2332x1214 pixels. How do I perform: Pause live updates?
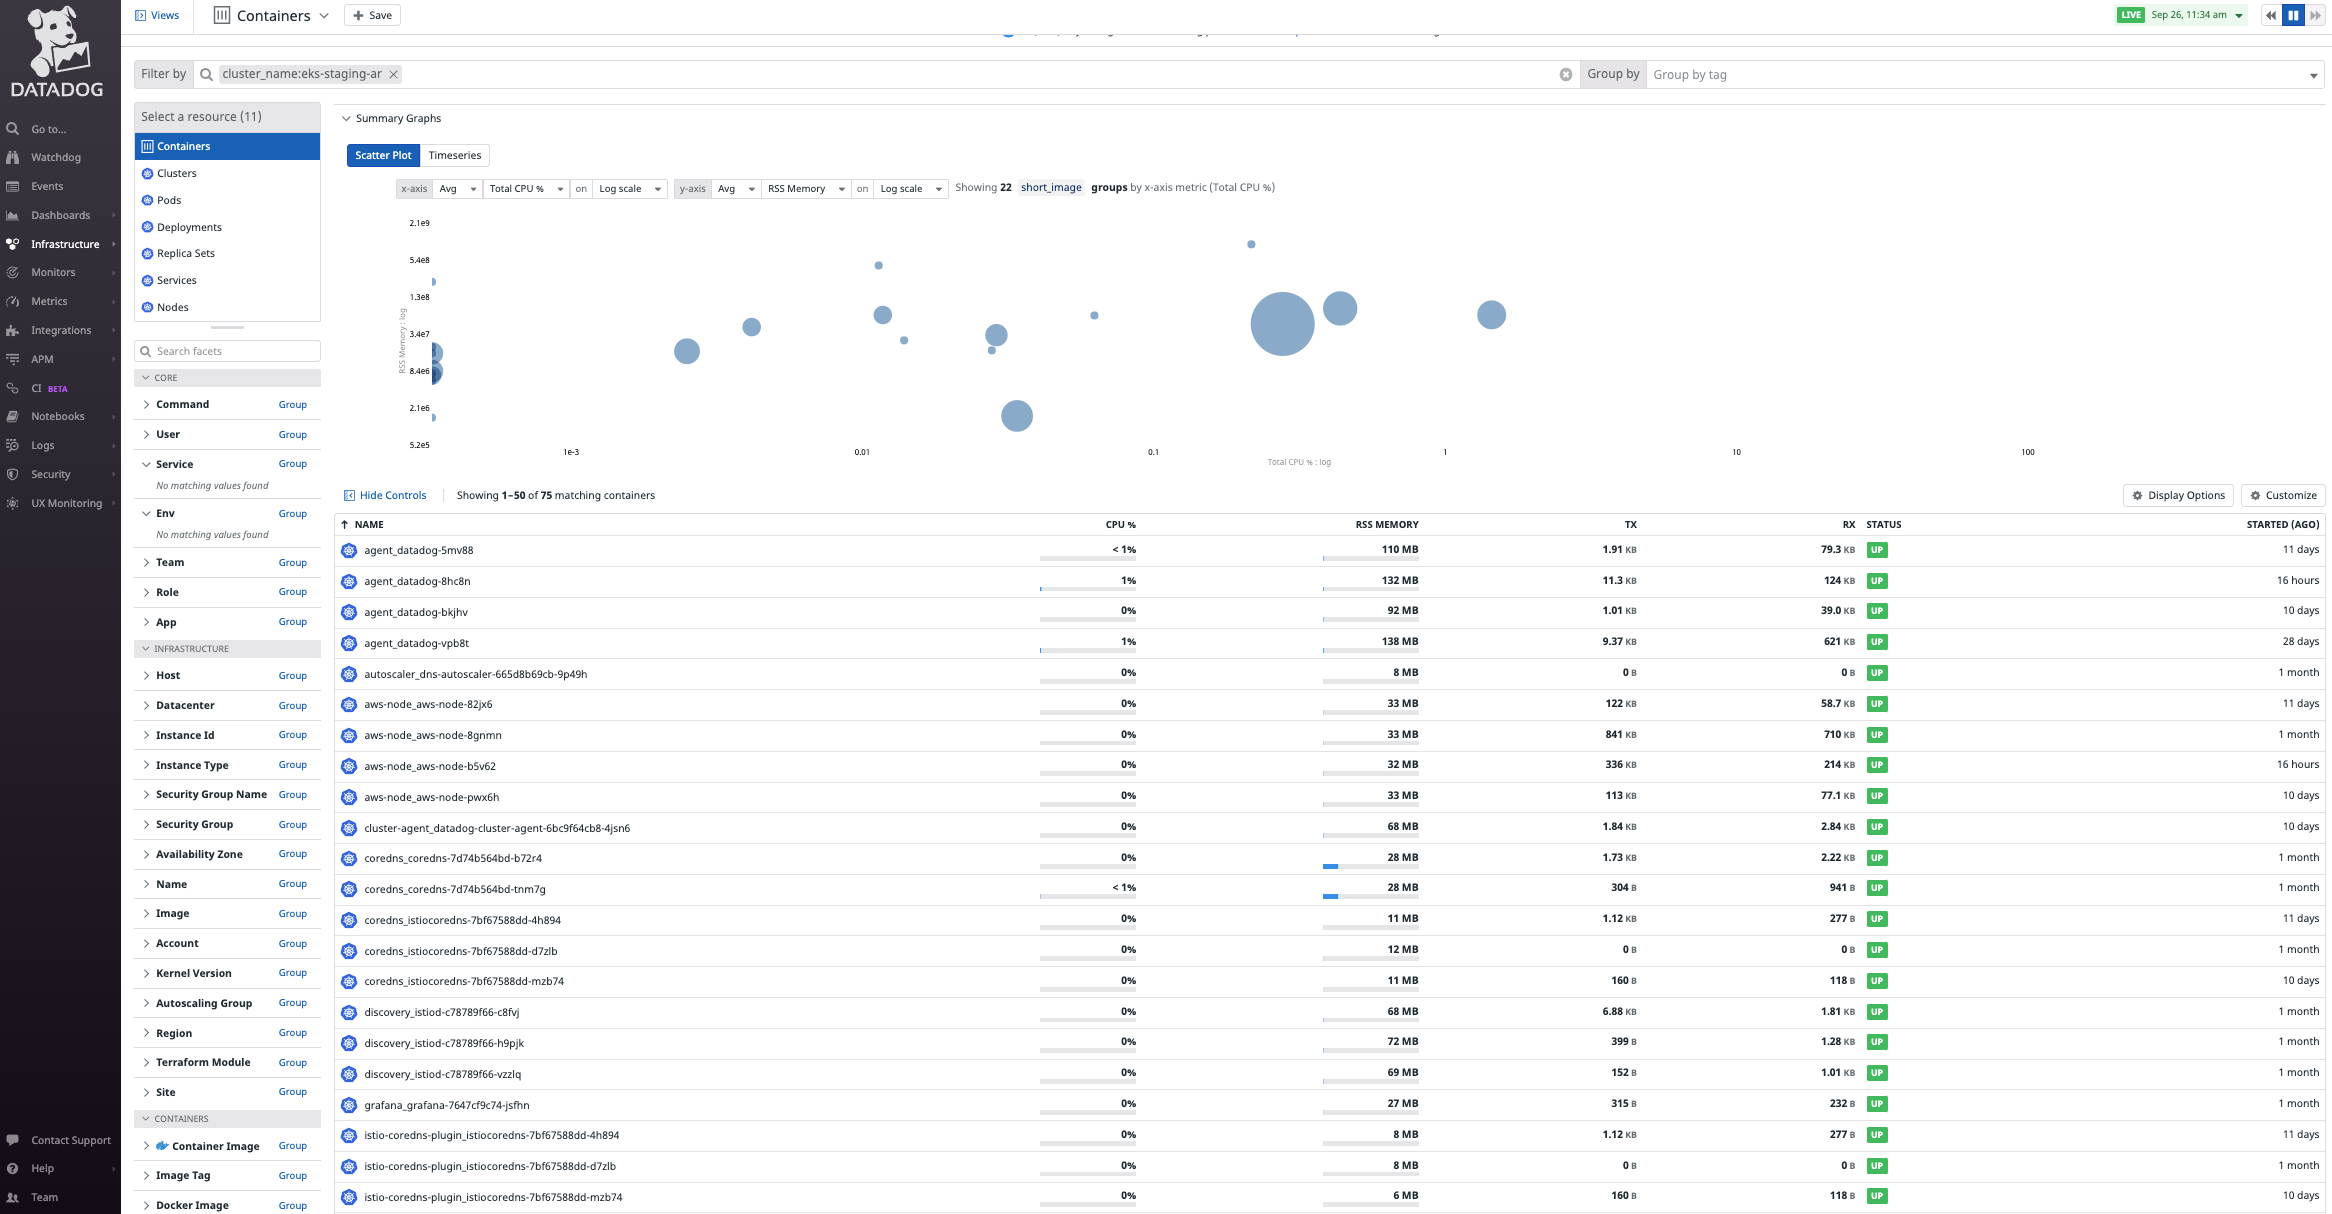click(2293, 15)
